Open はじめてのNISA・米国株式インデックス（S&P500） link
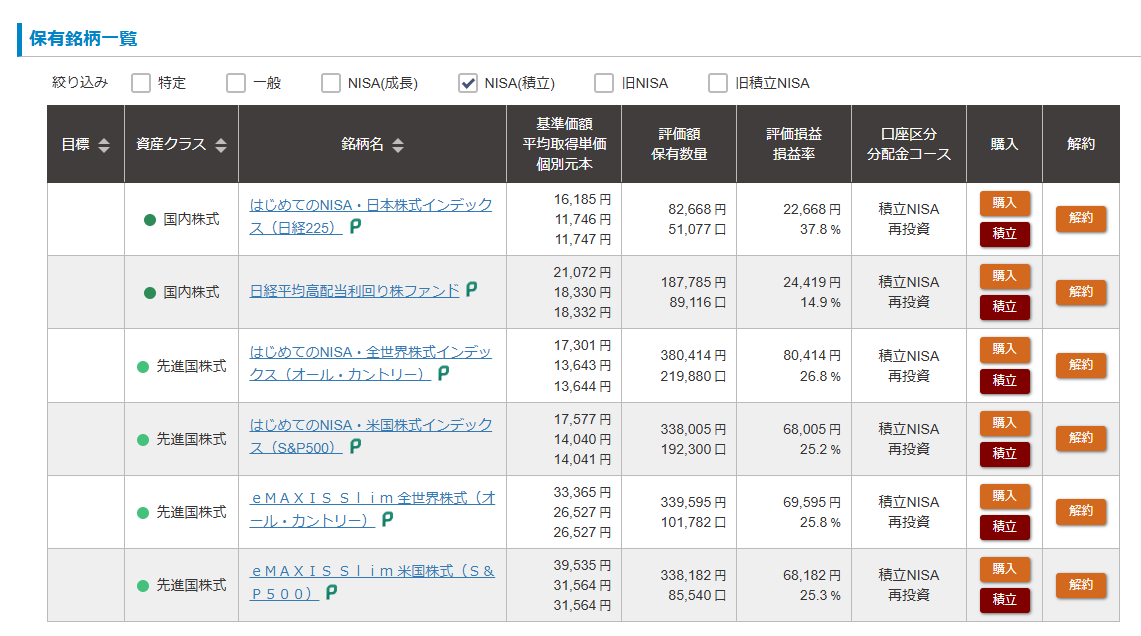Image resolution: width=1141 pixels, height=636 pixels. click(370, 436)
